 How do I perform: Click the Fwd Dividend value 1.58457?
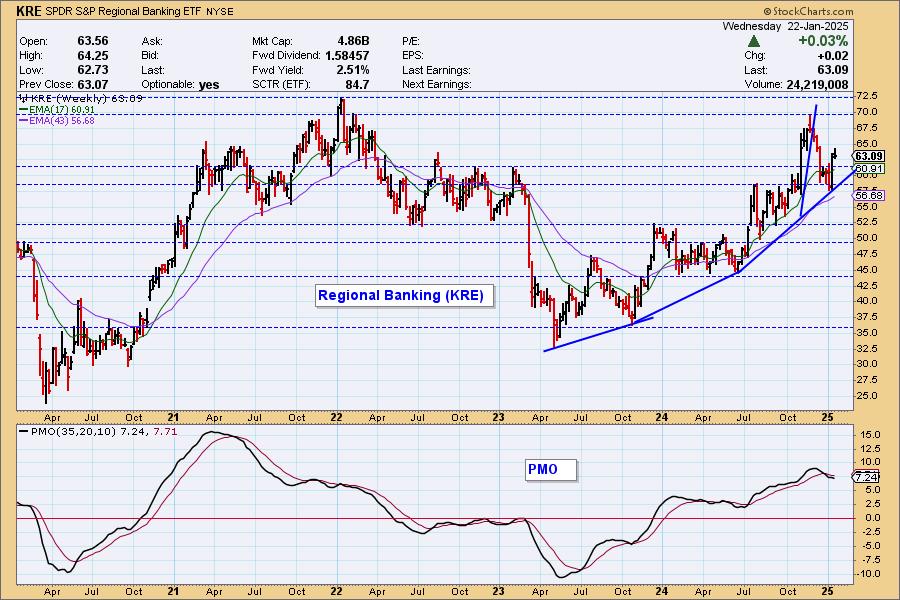(x=347, y=56)
